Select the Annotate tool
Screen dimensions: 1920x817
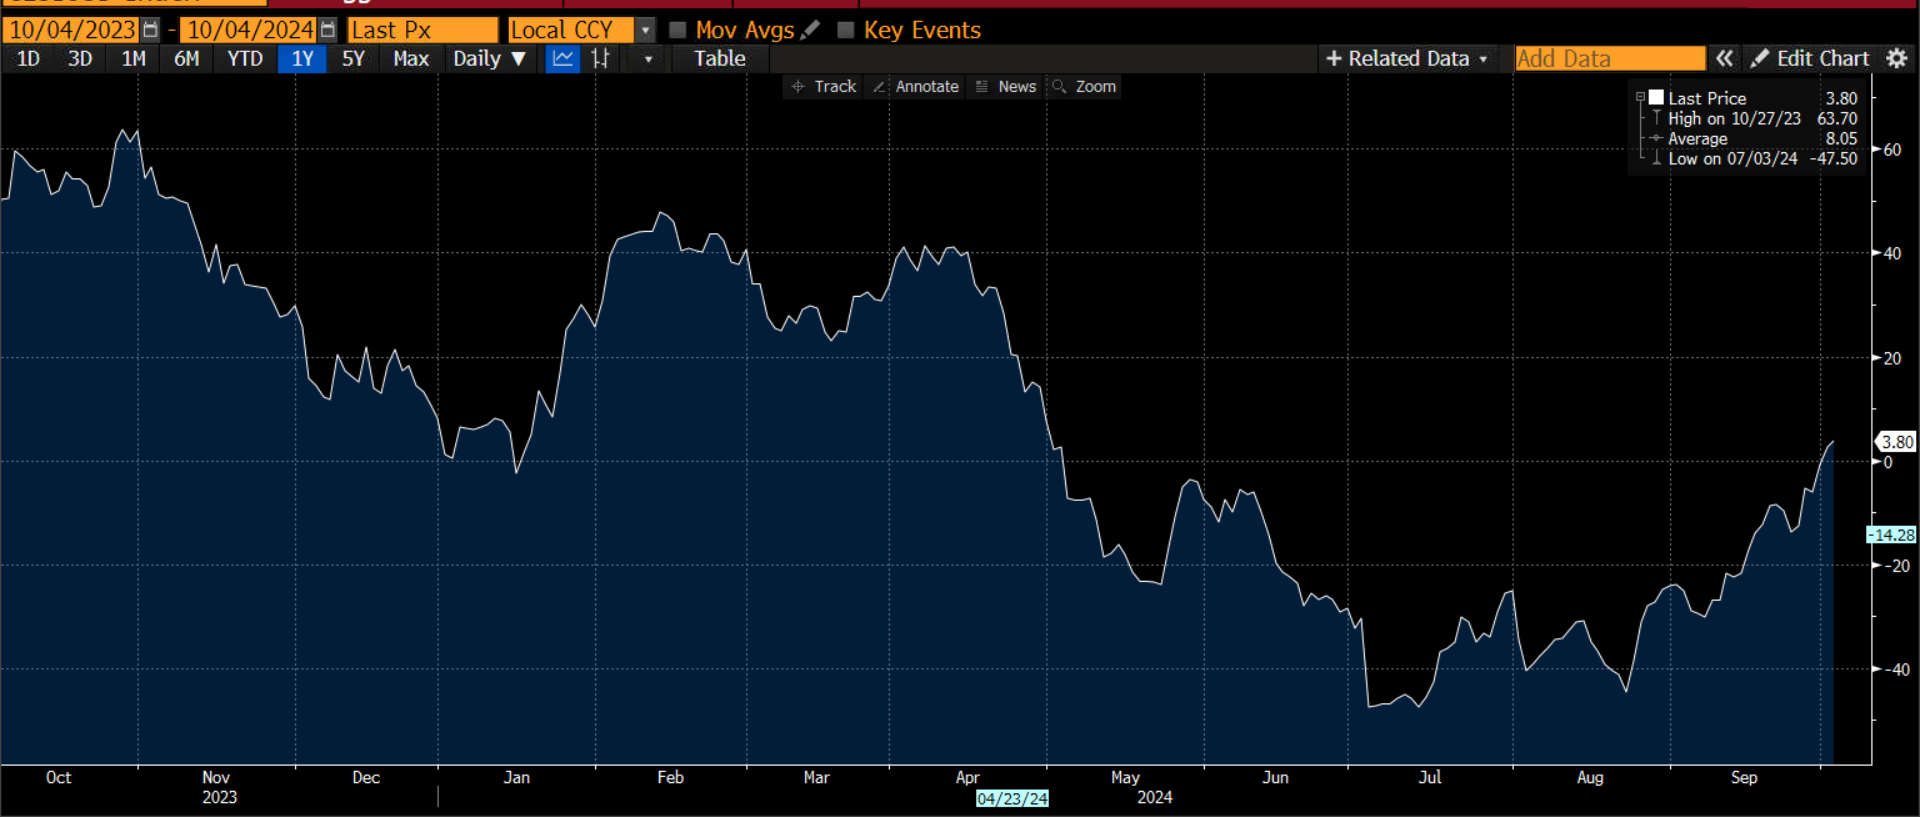click(916, 87)
